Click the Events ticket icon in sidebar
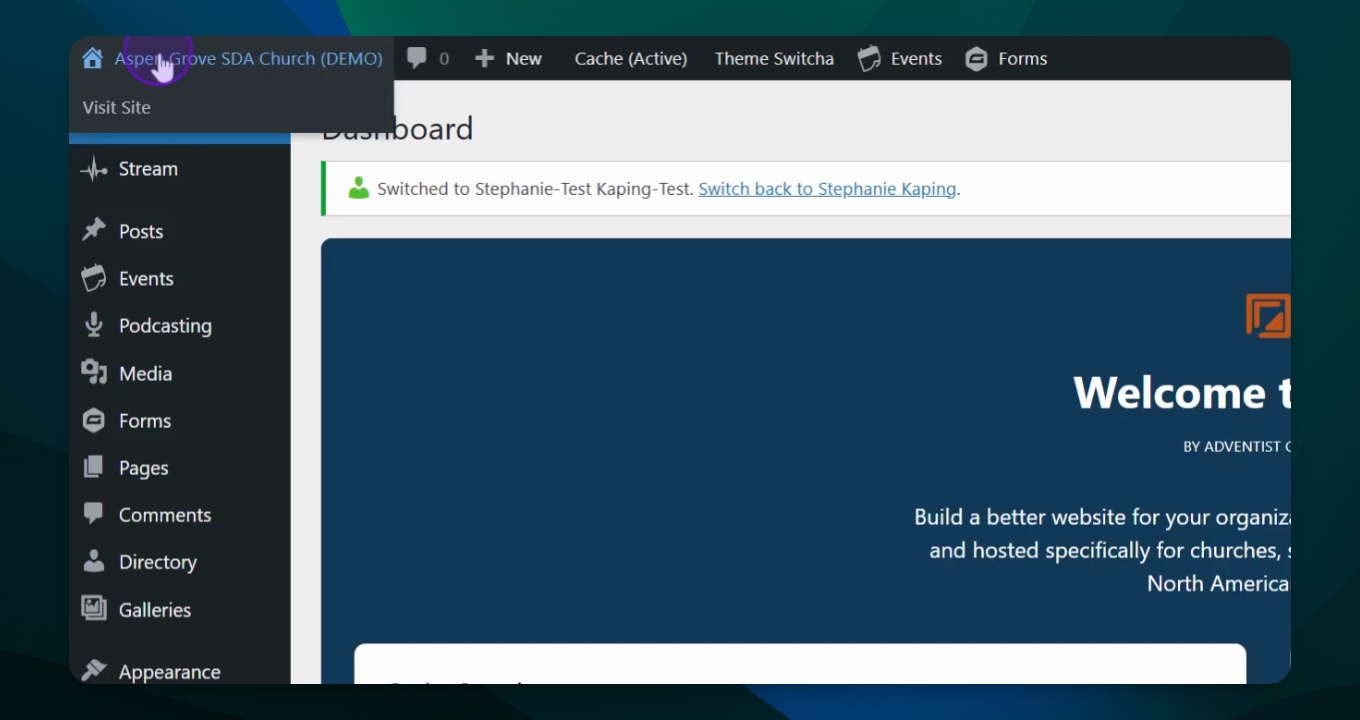Image resolution: width=1360 pixels, height=720 pixels. click(x=94, y=278)
